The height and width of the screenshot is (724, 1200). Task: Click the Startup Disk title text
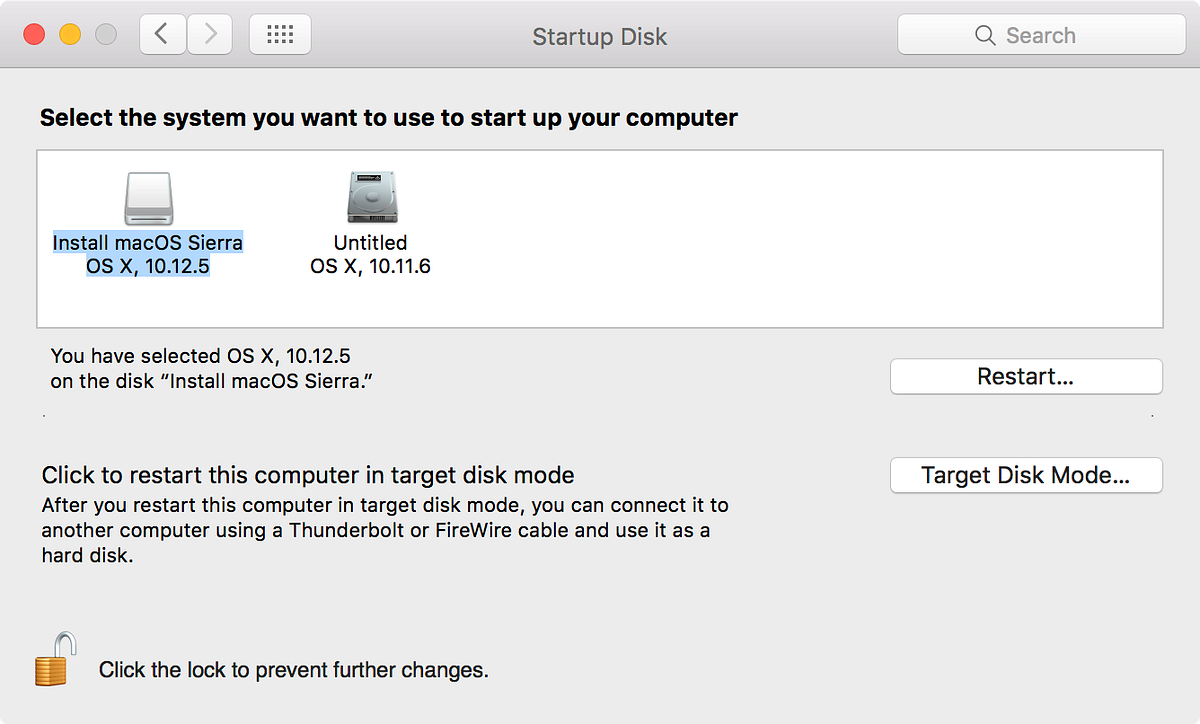[x=599, y=36]
